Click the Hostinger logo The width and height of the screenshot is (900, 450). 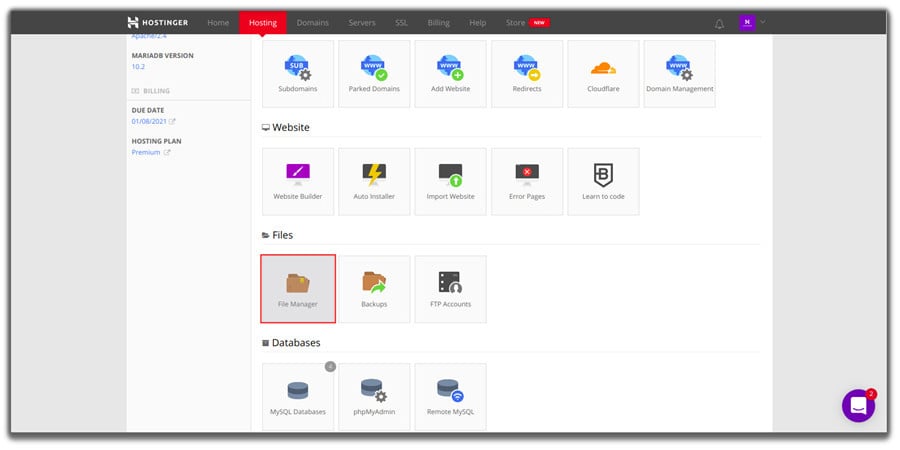157,23
